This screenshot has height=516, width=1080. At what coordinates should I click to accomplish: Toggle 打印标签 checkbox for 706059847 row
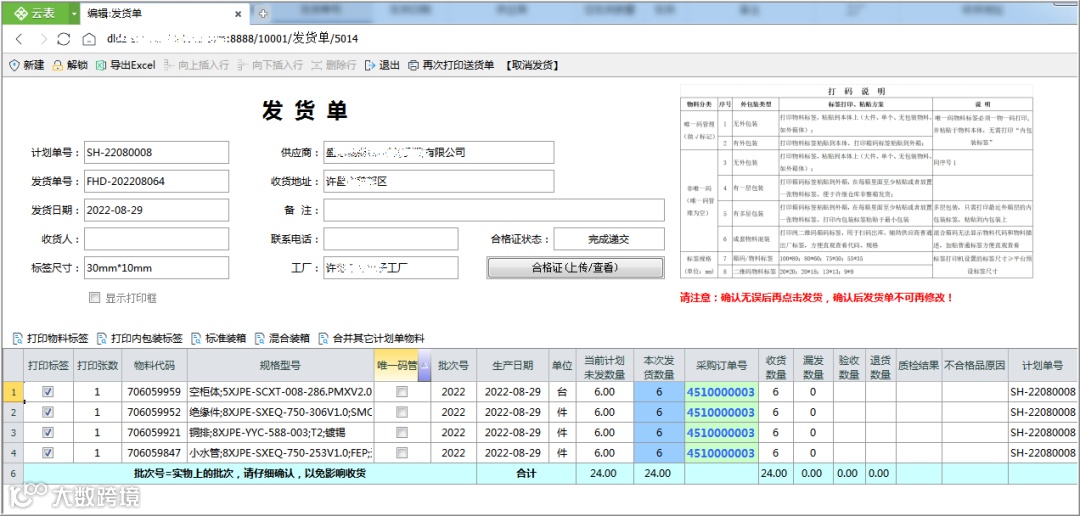(x=48, y=454)
